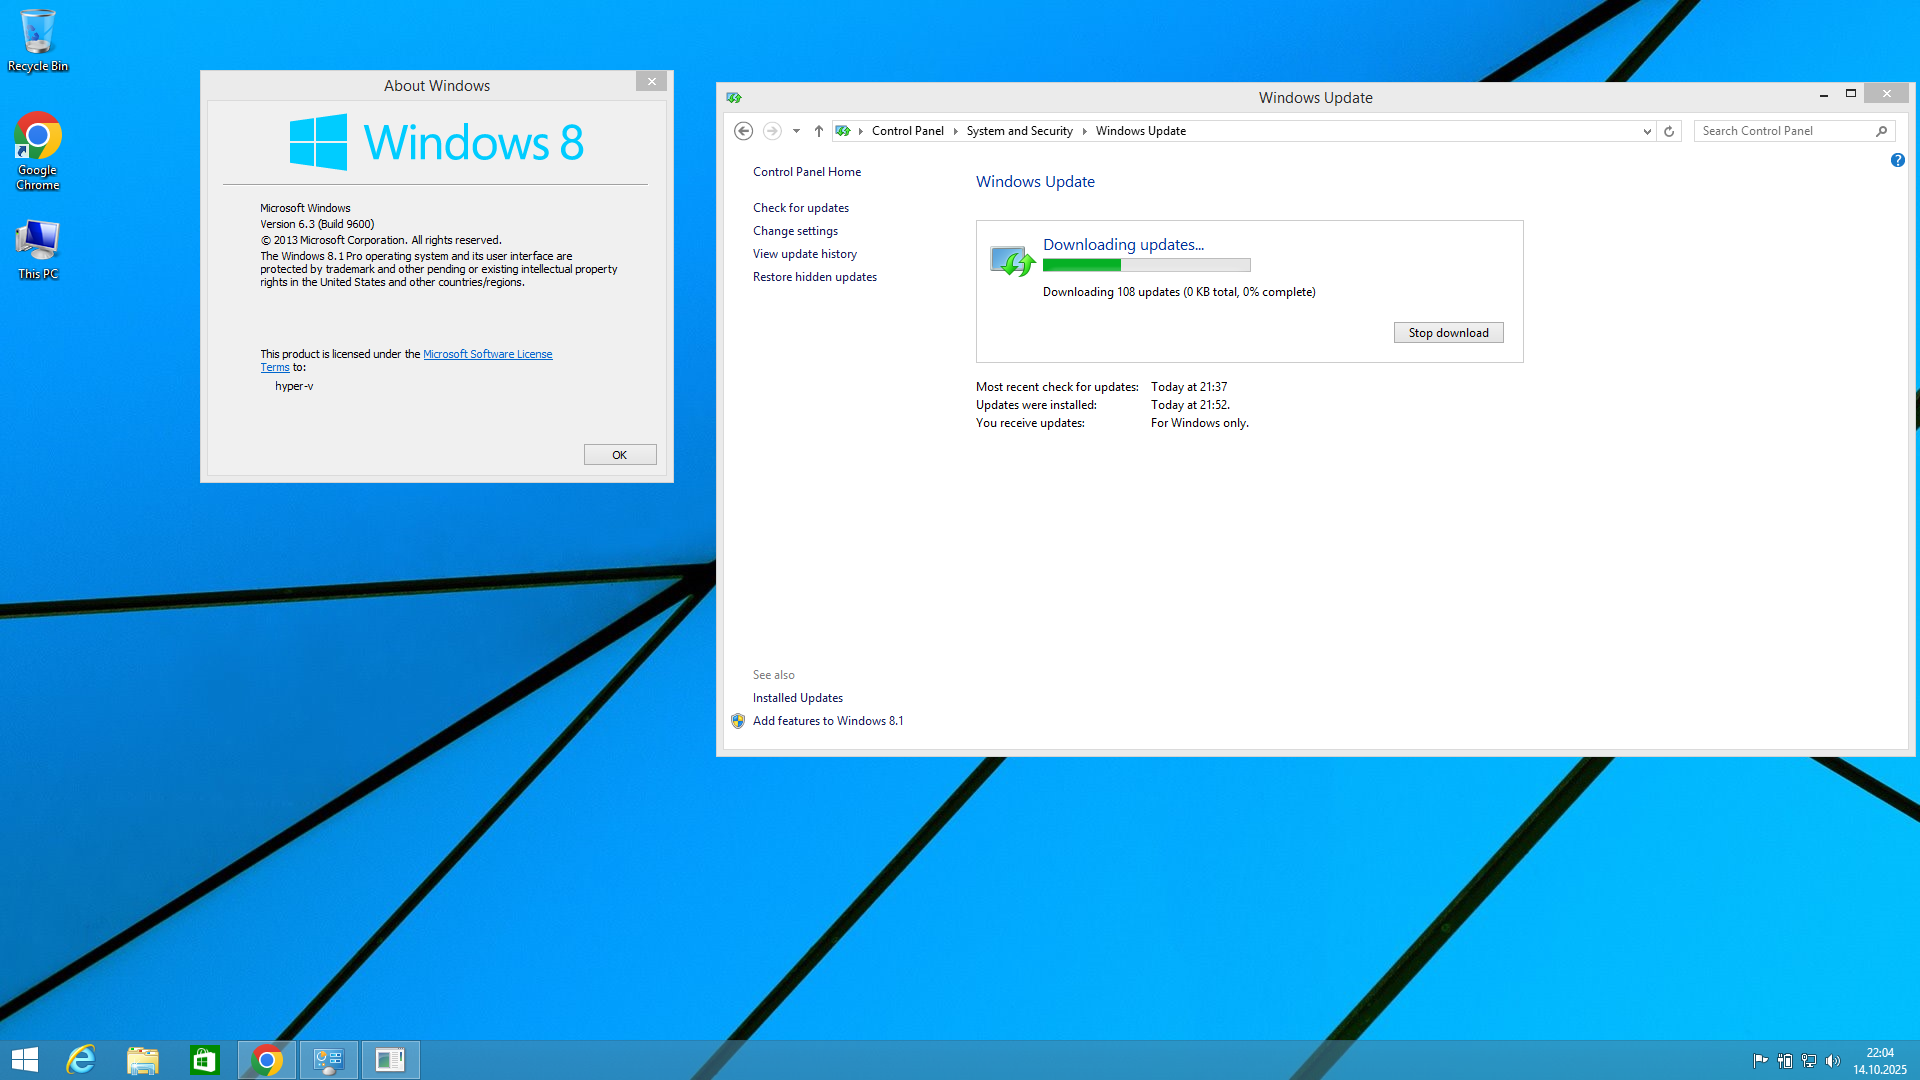The height and width of the screenshot is (1080, 1920).
Task: Expand the arrow after Control Panel breadcrumb
Action: tap(955, 131)
